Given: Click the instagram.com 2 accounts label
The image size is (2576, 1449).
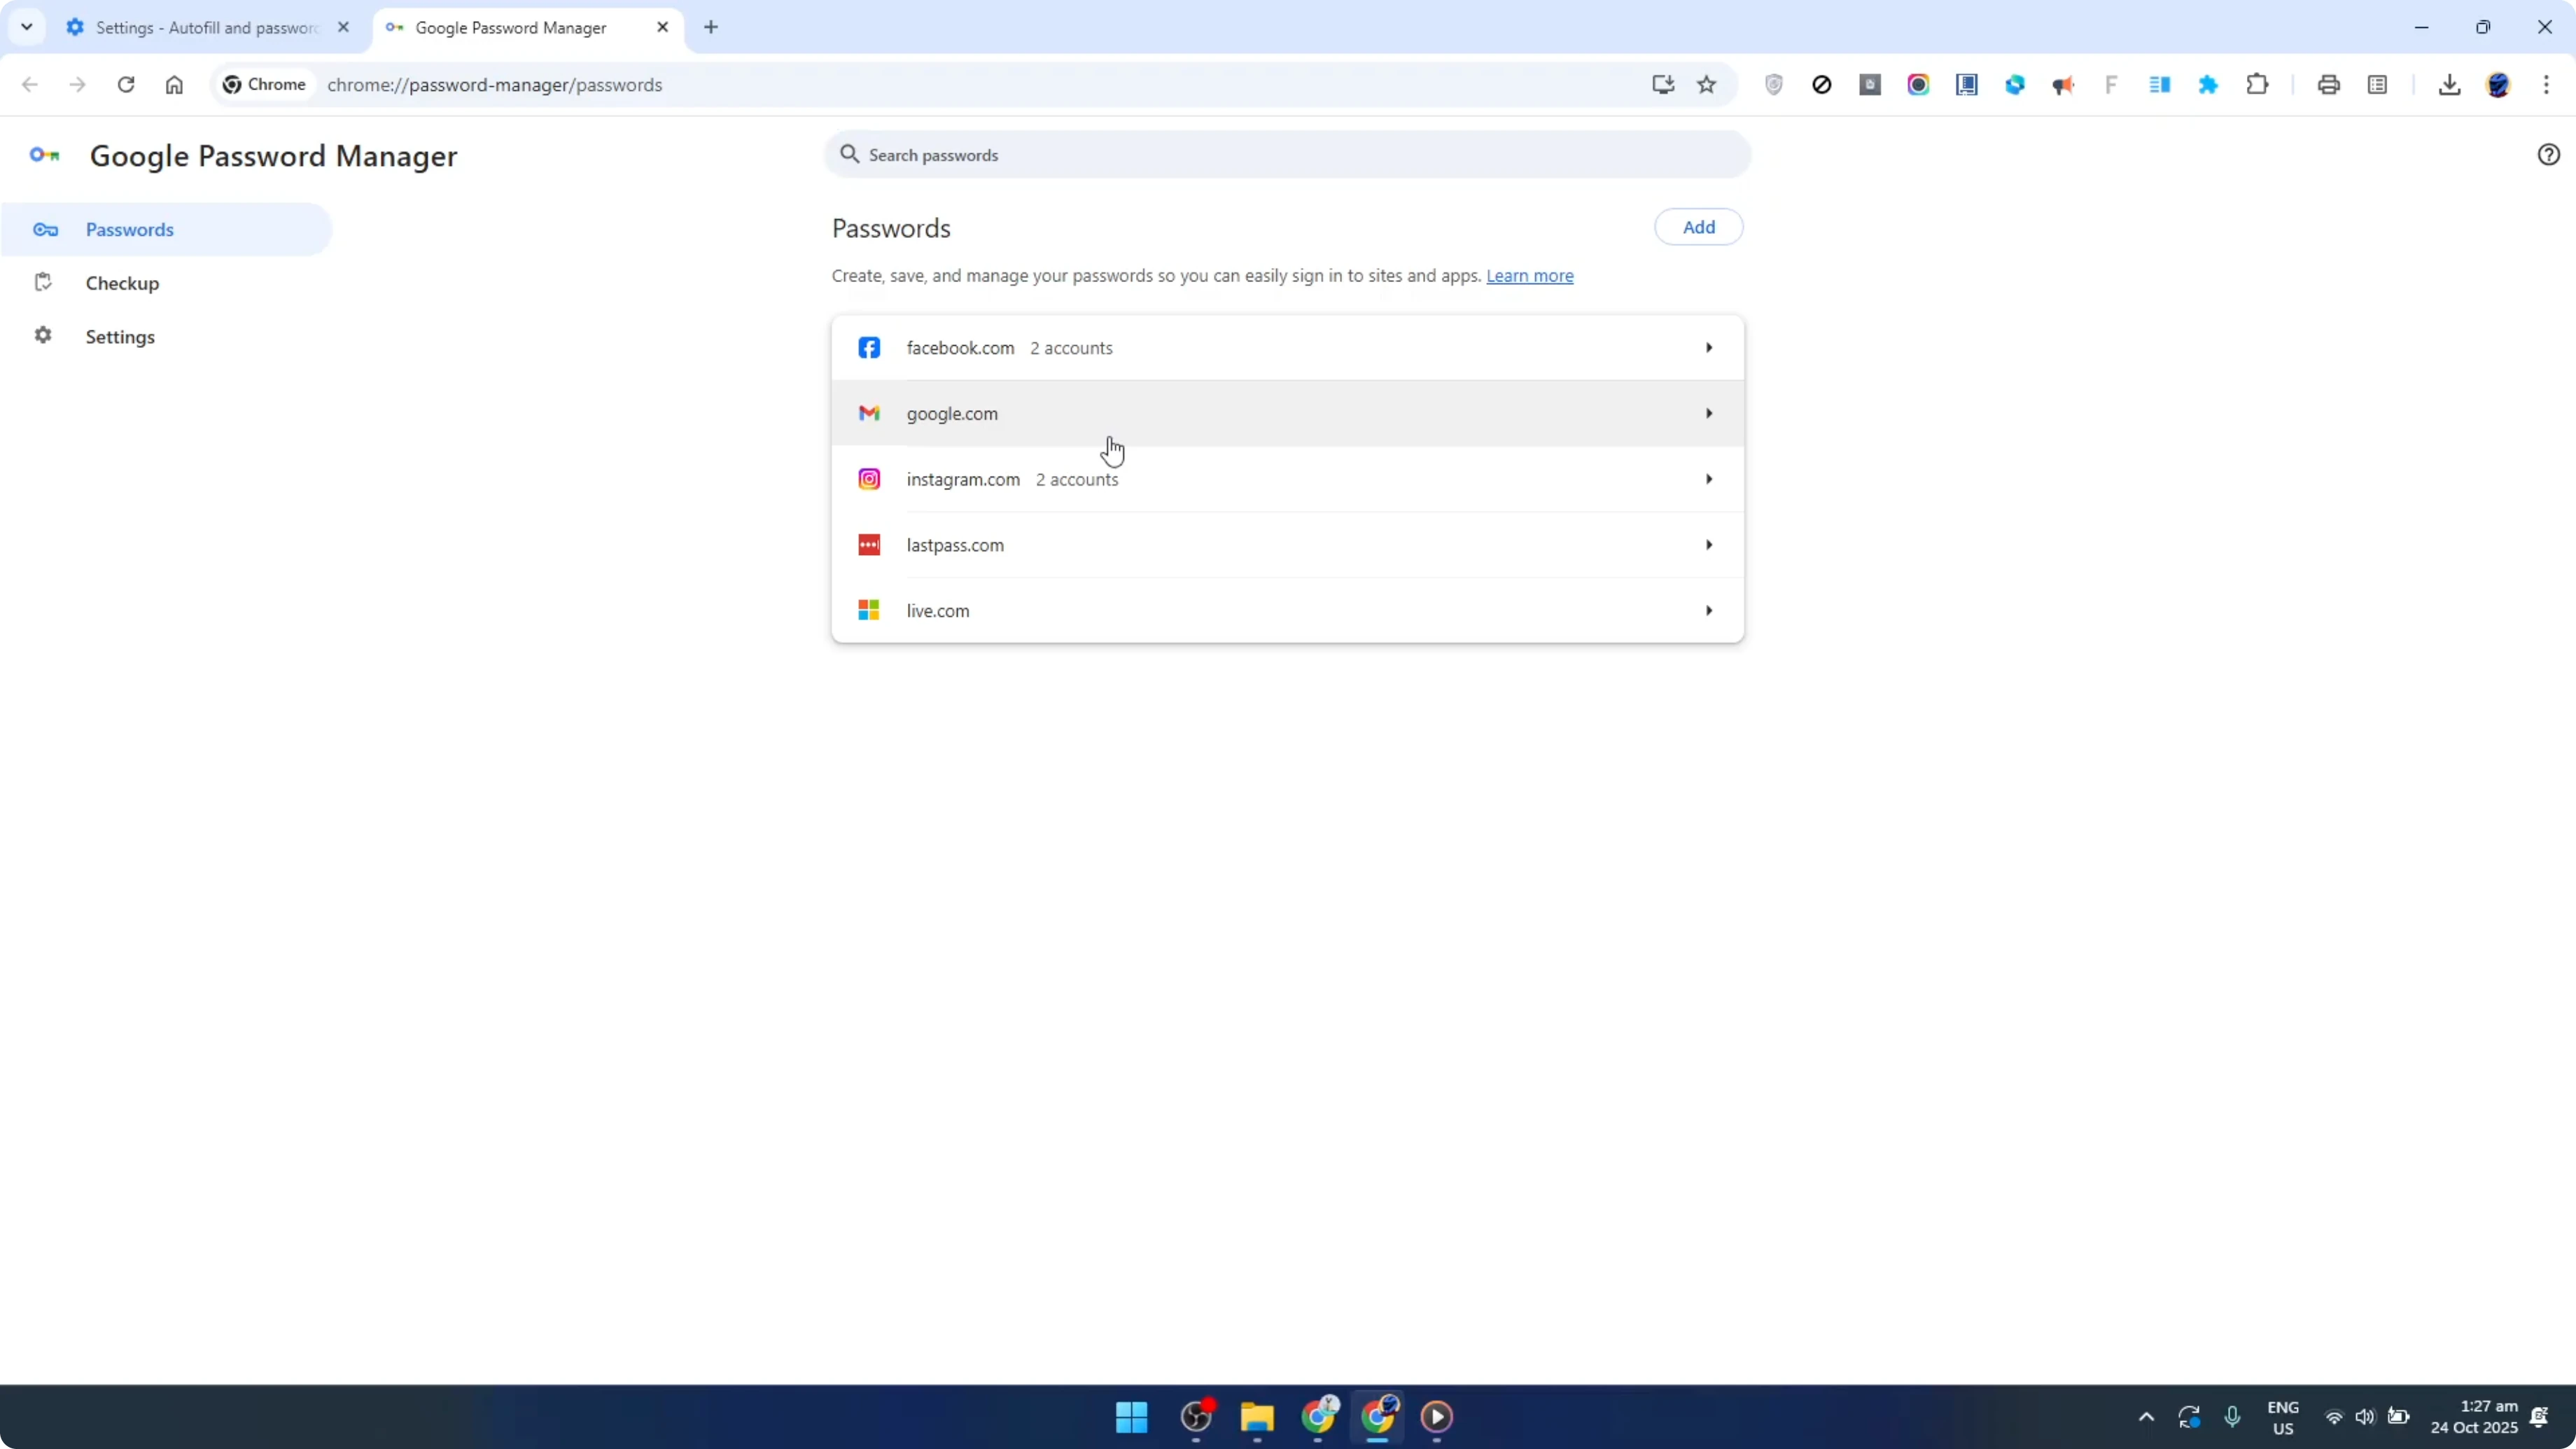Looking at the screenshot, I should click(x=1077, y=480).
